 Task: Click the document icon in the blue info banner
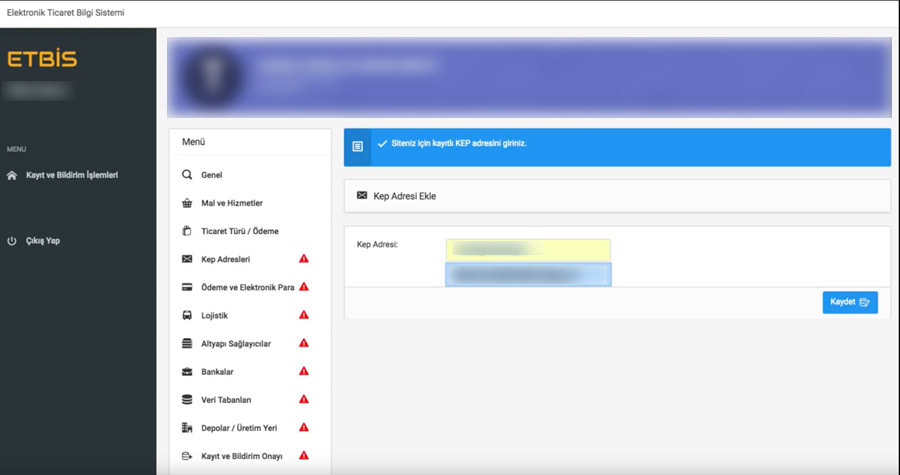click(358, 147)
